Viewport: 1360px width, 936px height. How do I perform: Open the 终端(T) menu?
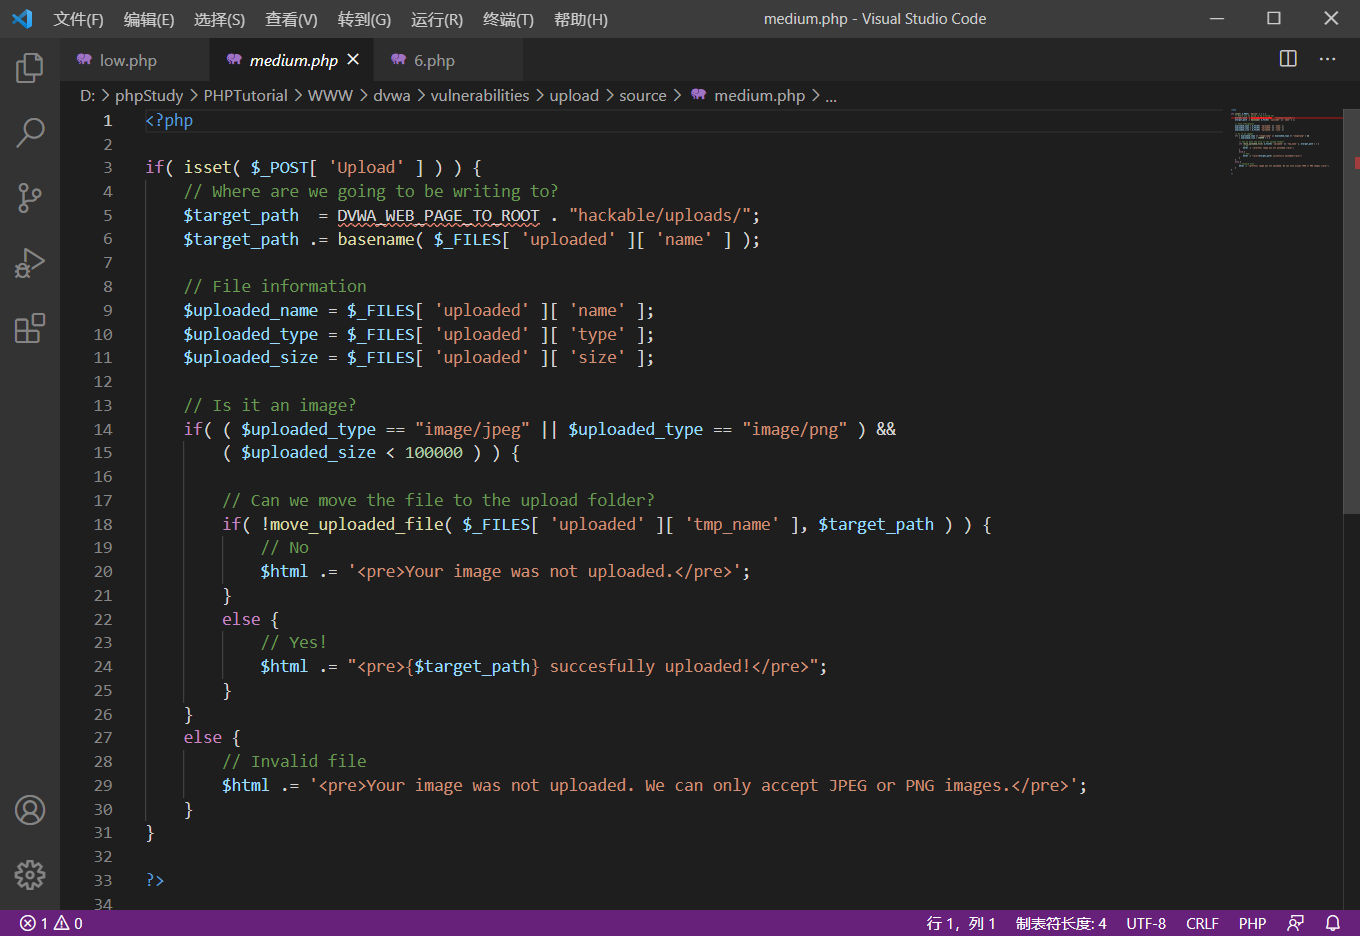pyautogui.click(x=508, y=19)
